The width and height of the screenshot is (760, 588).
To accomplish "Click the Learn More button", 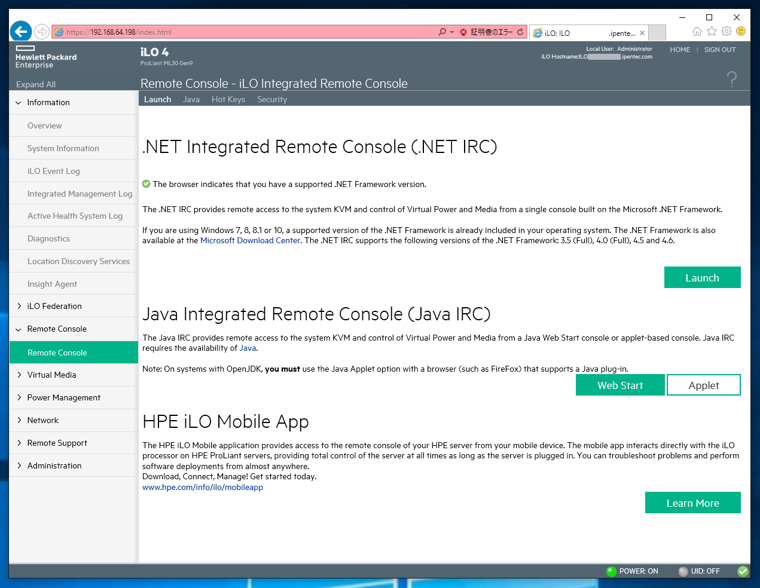I will (x=693, y=503).
